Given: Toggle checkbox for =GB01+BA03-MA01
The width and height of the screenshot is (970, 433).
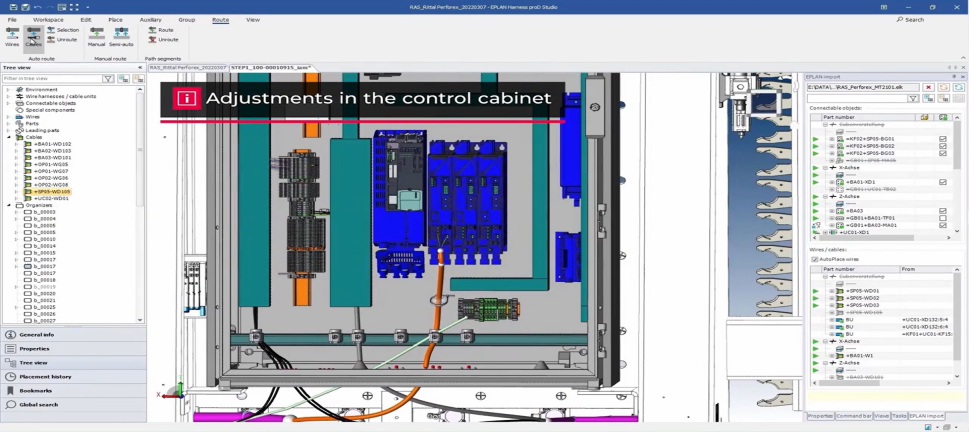Looking at the screenshot, I should [x=943, y=225].
